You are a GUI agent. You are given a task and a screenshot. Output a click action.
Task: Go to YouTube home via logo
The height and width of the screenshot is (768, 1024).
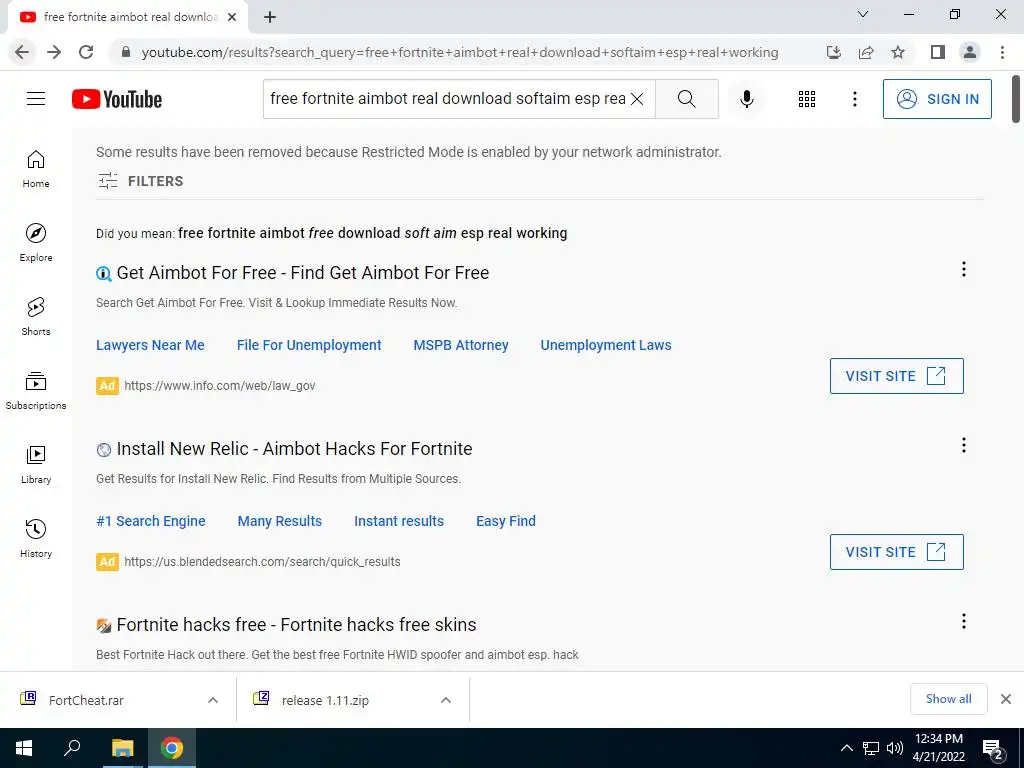click(x=117, y=99)
